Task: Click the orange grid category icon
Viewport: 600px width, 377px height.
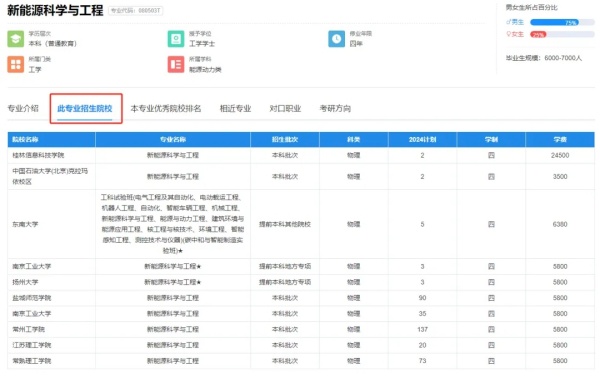Action: pyautogui.click(x=16, y=64)
